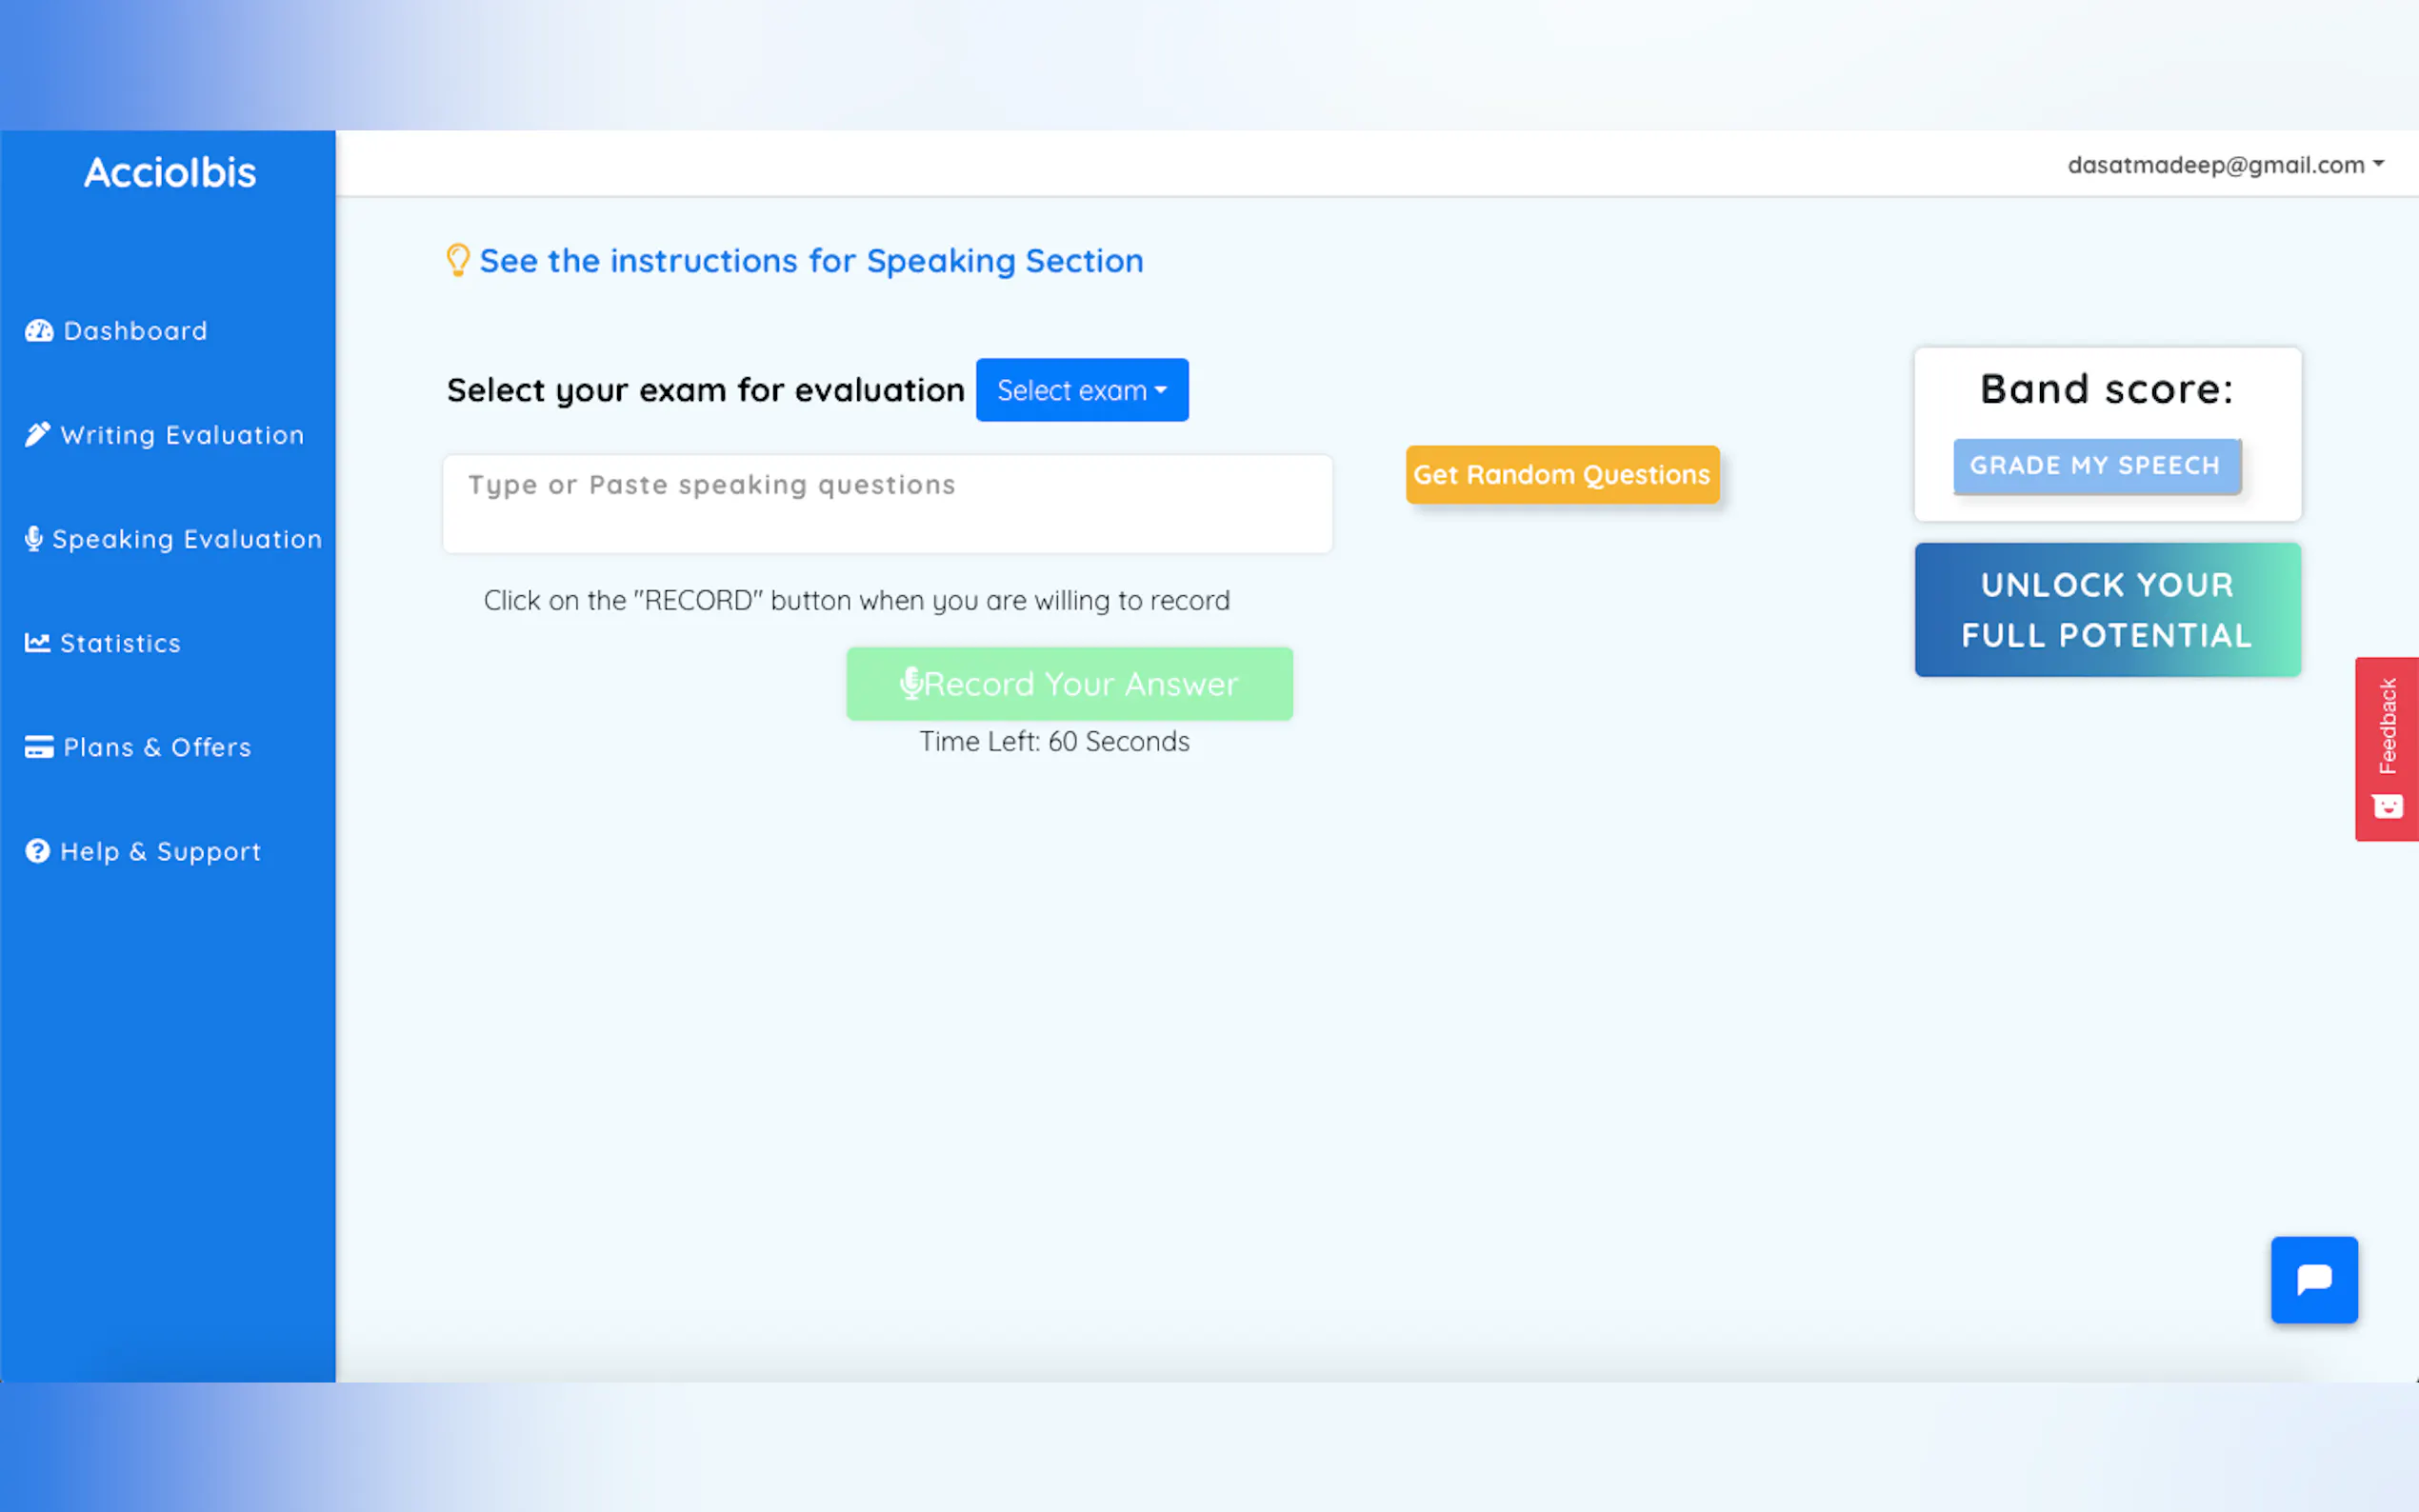
Task: Click the Speaking Evaluation microphone icon
Action: click(x=34, y=539)
